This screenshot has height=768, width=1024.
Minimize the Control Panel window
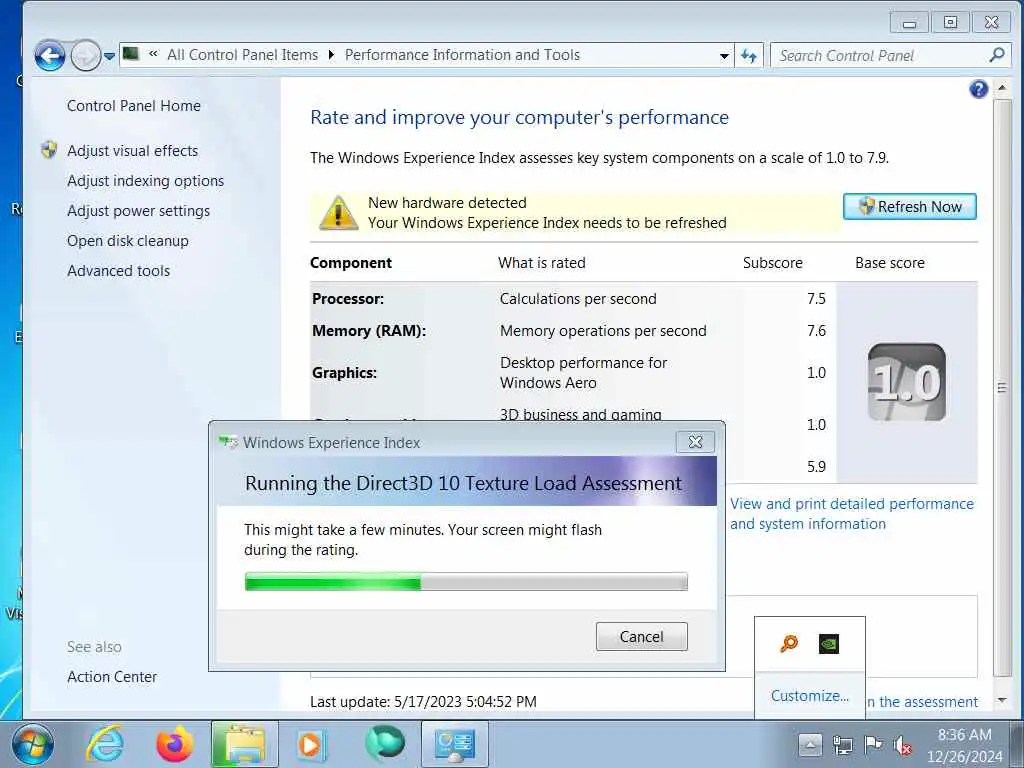(x=909, y=23)
